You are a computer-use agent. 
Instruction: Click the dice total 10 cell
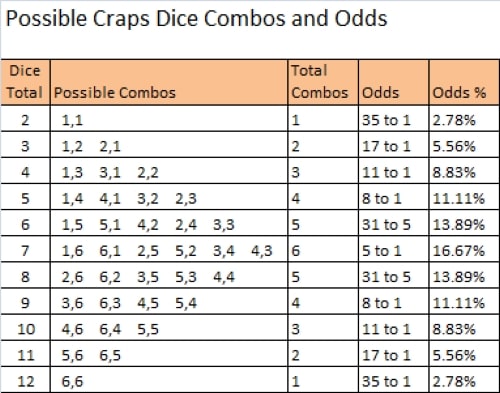point(25,328)
